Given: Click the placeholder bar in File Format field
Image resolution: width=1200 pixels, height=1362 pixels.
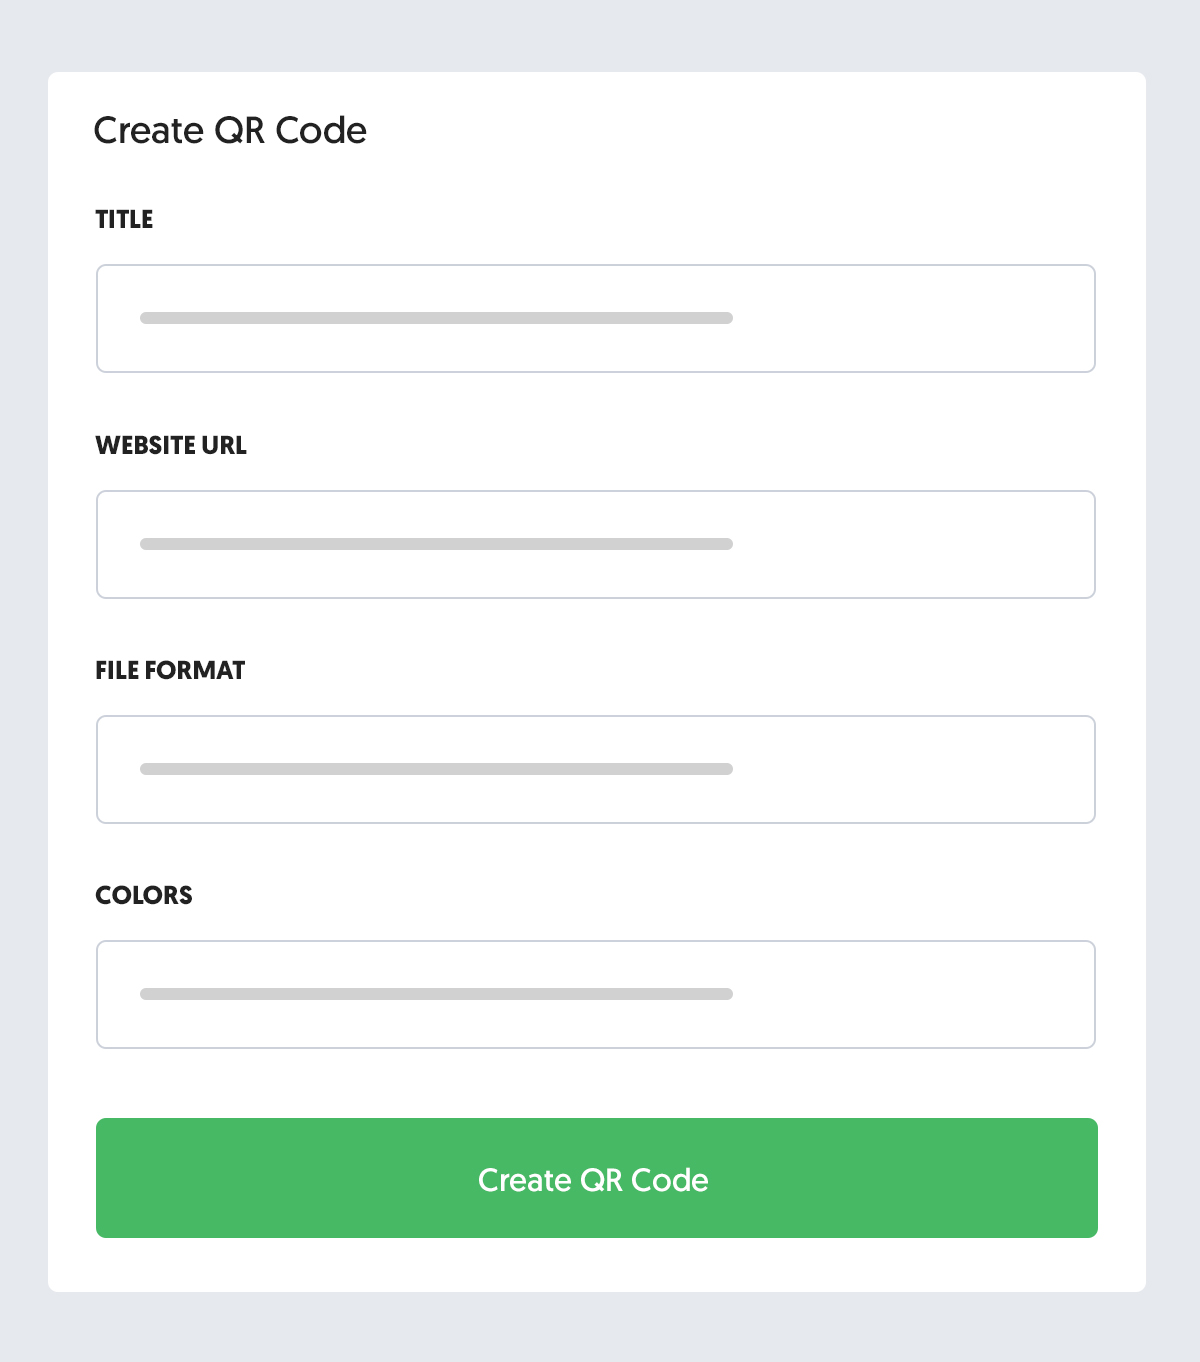Looking at the screenshot, I should (436, 769).
